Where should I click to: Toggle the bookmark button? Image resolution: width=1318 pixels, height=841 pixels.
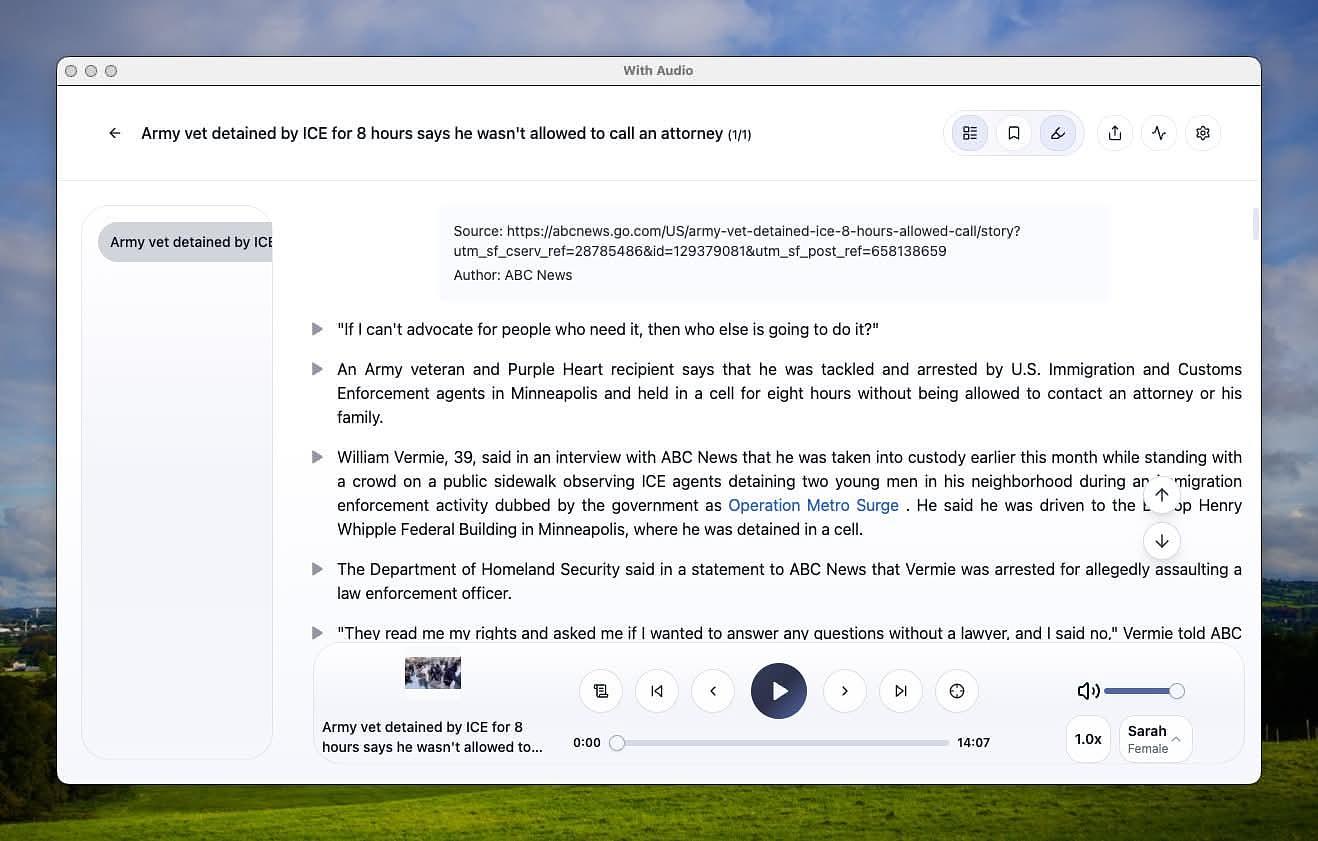tap(1014, 133)
